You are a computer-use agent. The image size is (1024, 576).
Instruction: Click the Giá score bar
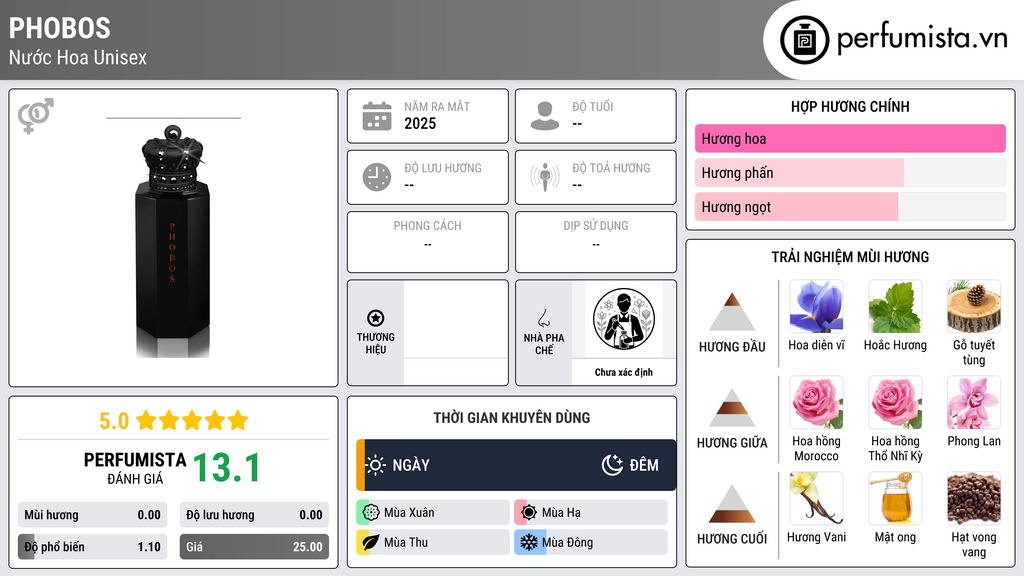pyautogui.click(x=254, y=547)
